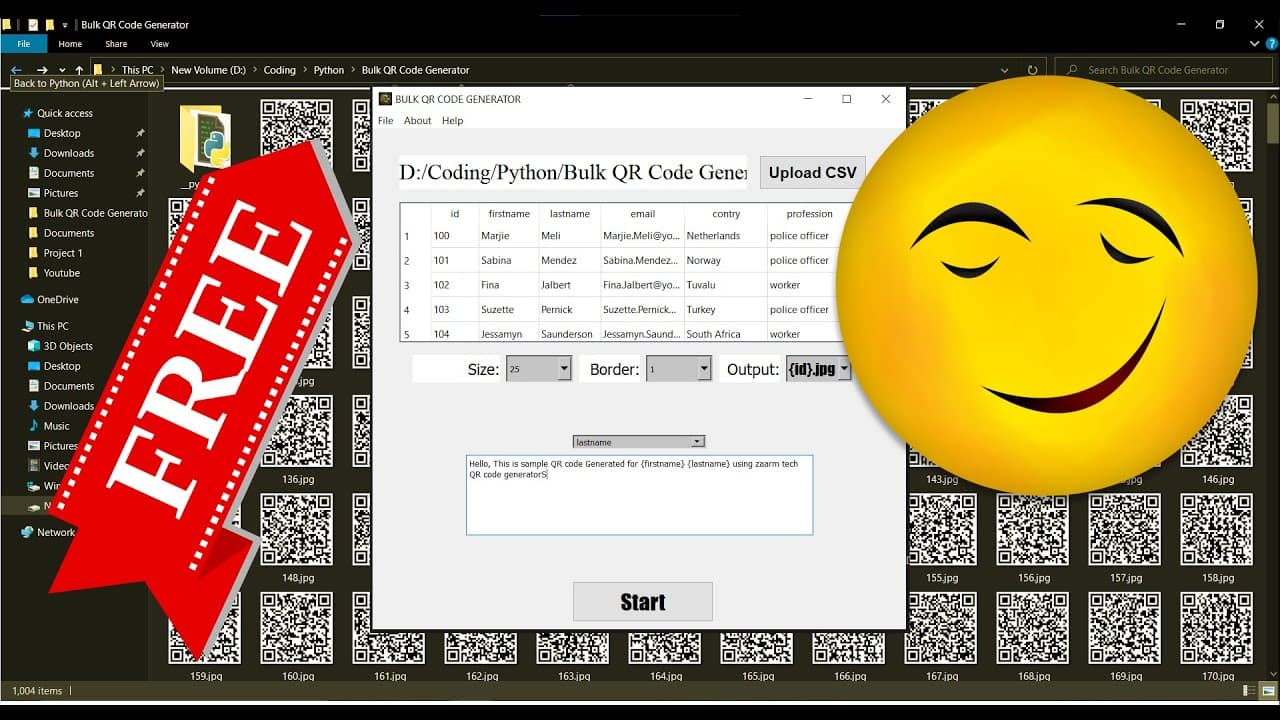
Task: Switch Explorer to large icons view
Action: 1266,691
